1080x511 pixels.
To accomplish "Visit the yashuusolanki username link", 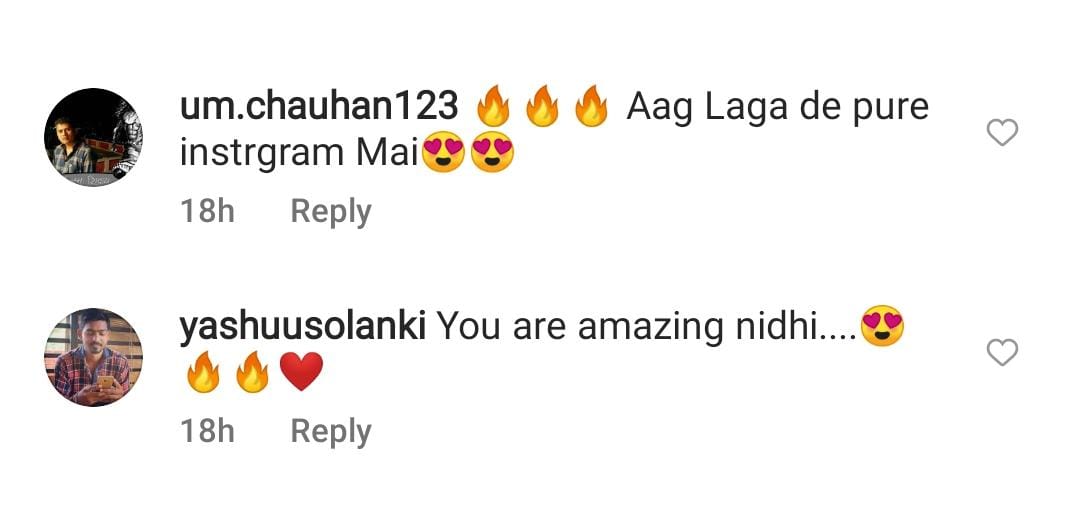I will coord(302,328).
